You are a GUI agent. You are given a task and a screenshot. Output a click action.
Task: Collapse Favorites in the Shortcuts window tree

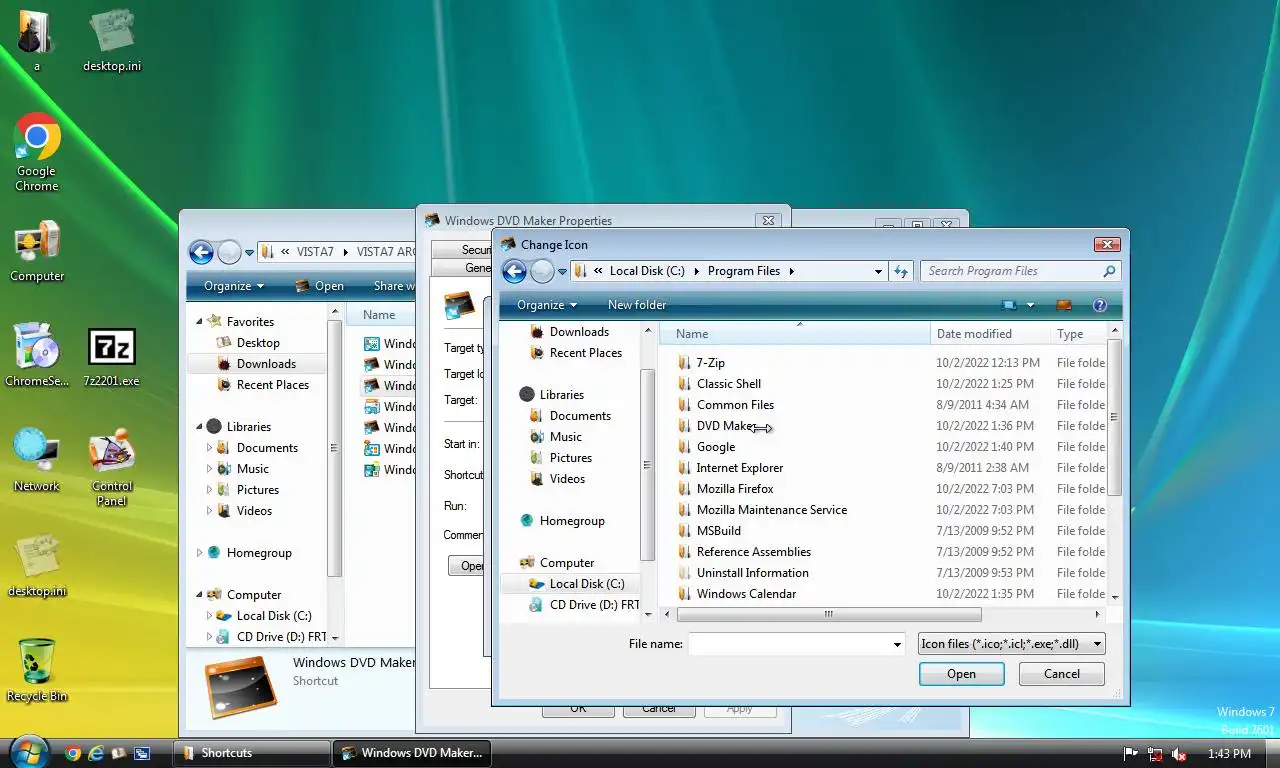(x=199, y=322)
